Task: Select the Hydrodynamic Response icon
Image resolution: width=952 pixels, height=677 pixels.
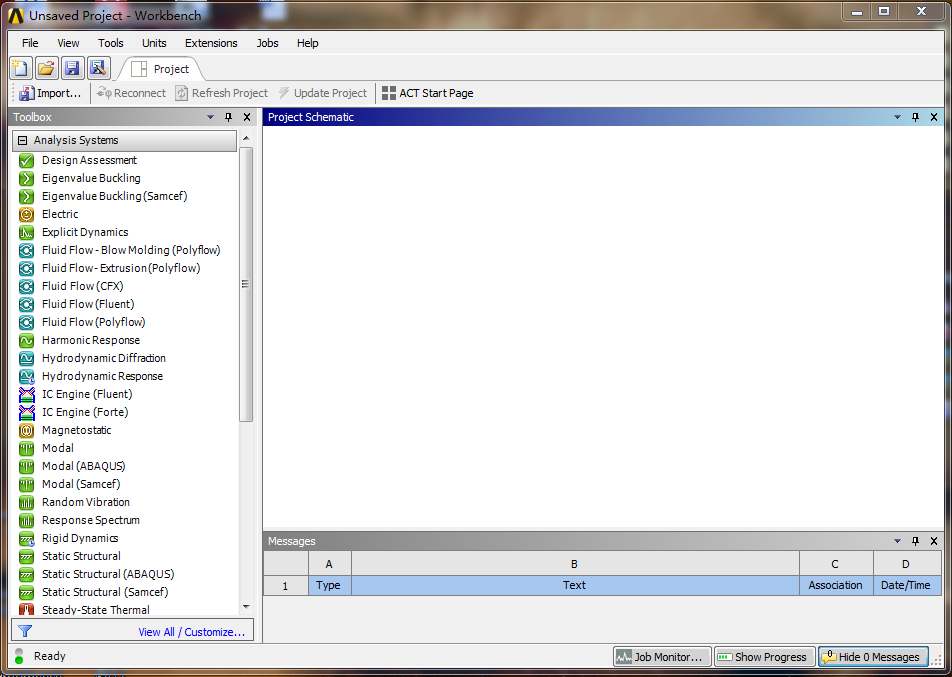Action: click(x=26, y=376)
